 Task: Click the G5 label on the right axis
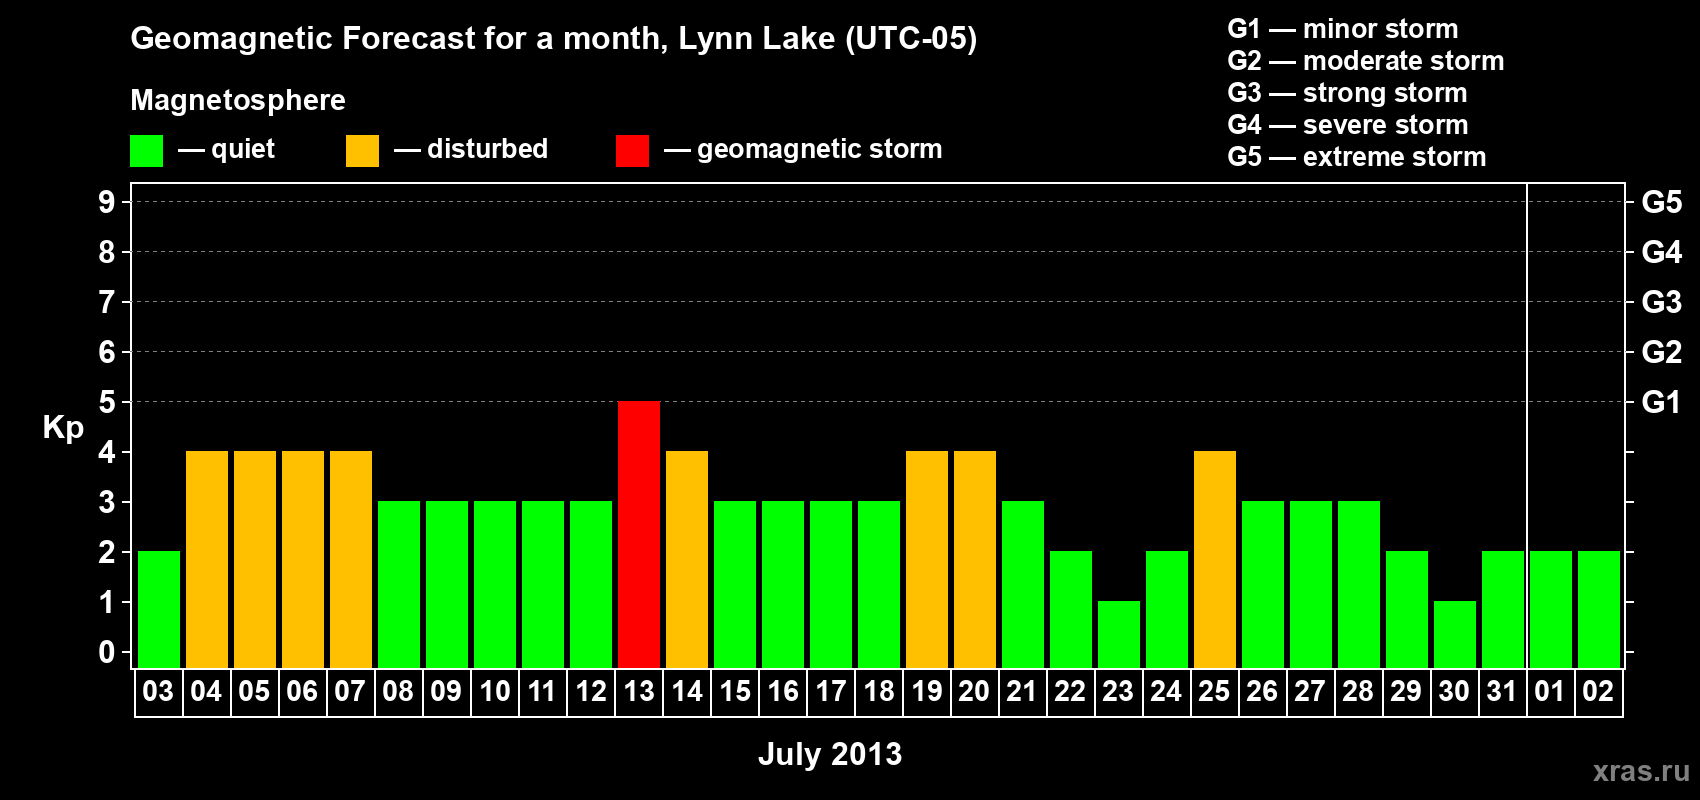point(1661,202)
